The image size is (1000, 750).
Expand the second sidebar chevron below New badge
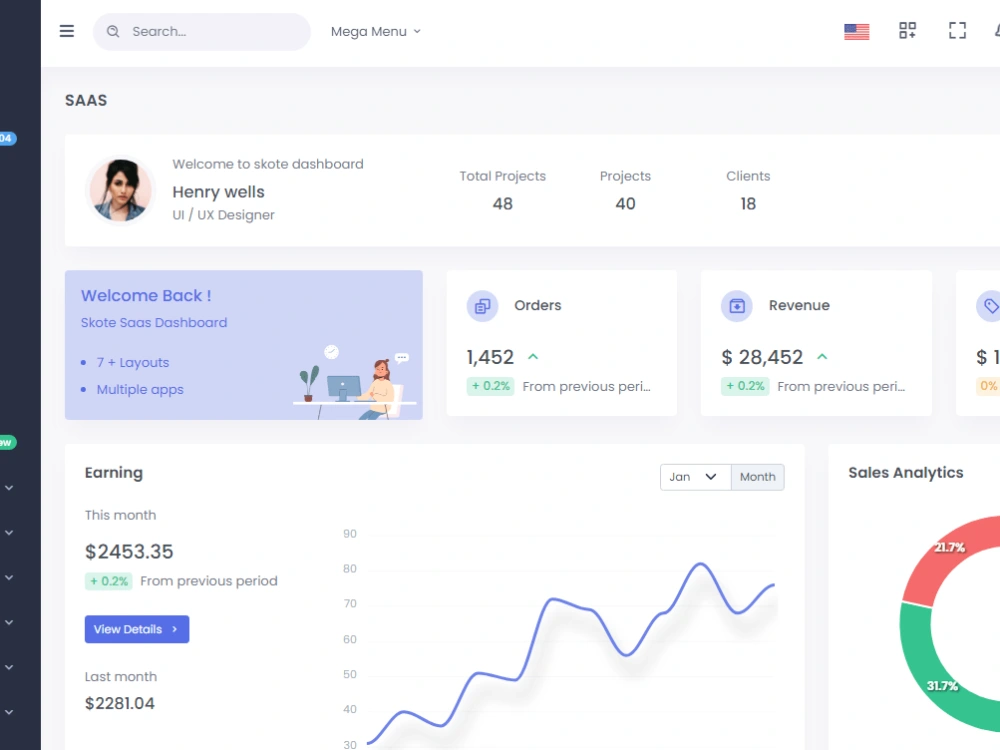9,533
